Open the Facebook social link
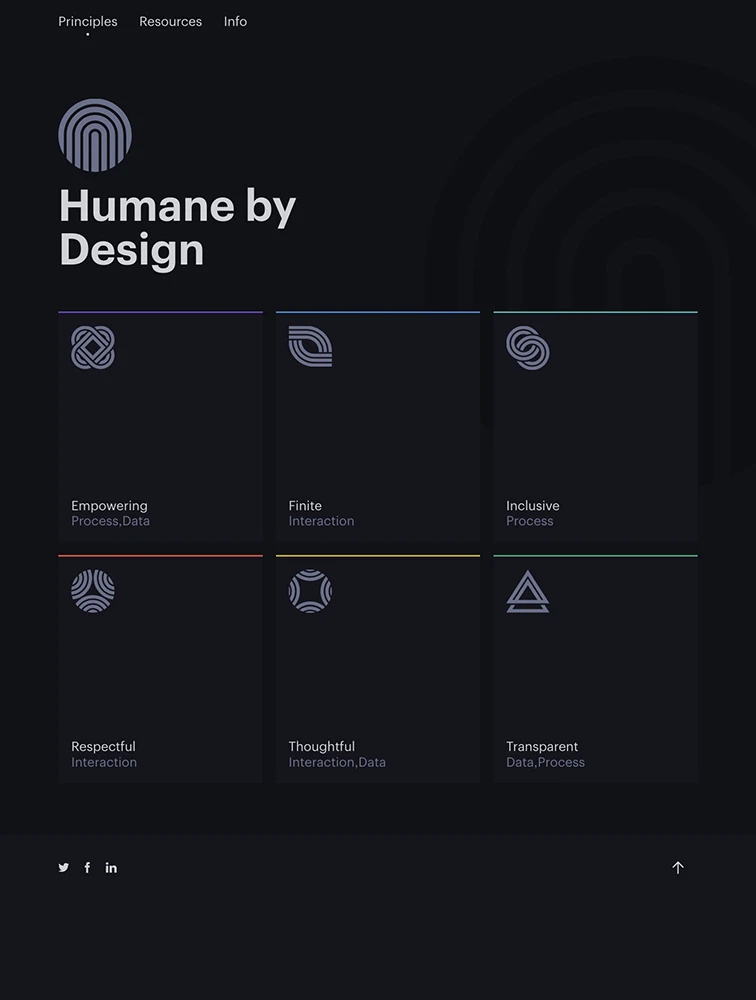 click(x=87, y=867)
